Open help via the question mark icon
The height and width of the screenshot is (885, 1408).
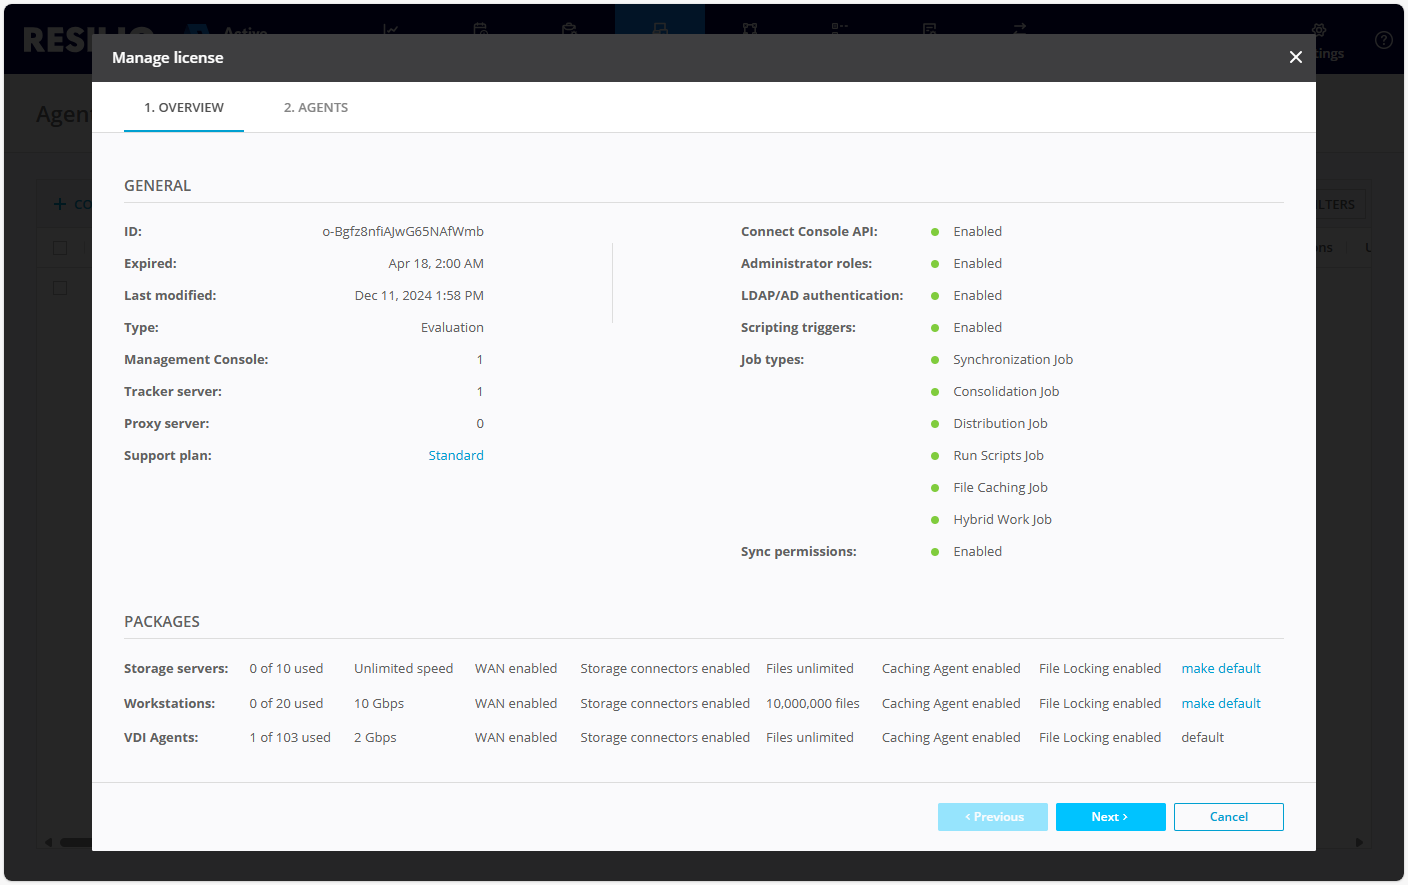(x=1383, y=40)
